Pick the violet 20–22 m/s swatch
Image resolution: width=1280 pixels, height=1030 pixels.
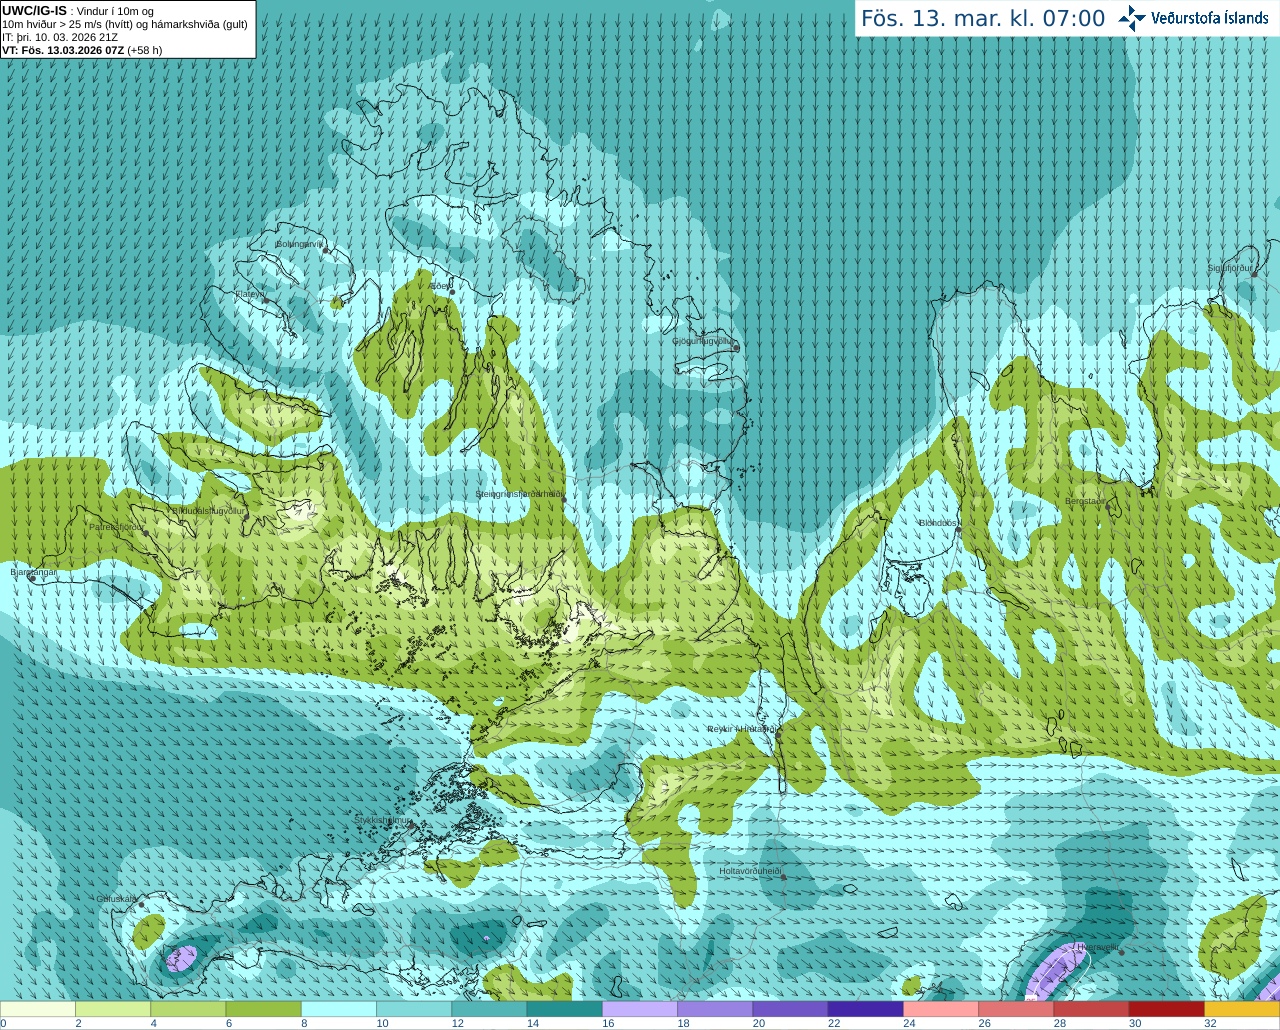click(x=790, y=1009)
